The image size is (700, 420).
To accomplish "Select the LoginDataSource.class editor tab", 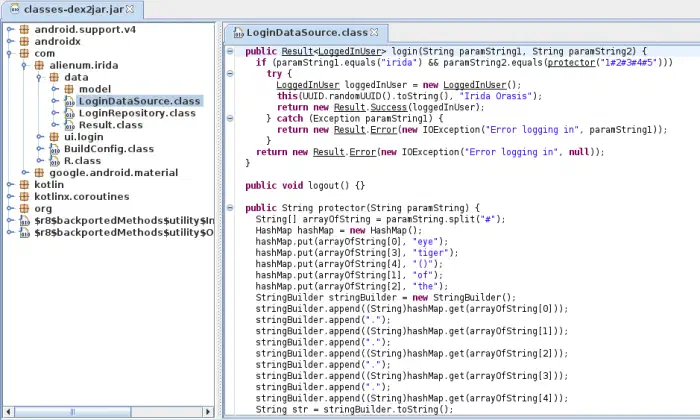I will click(307, 33).
